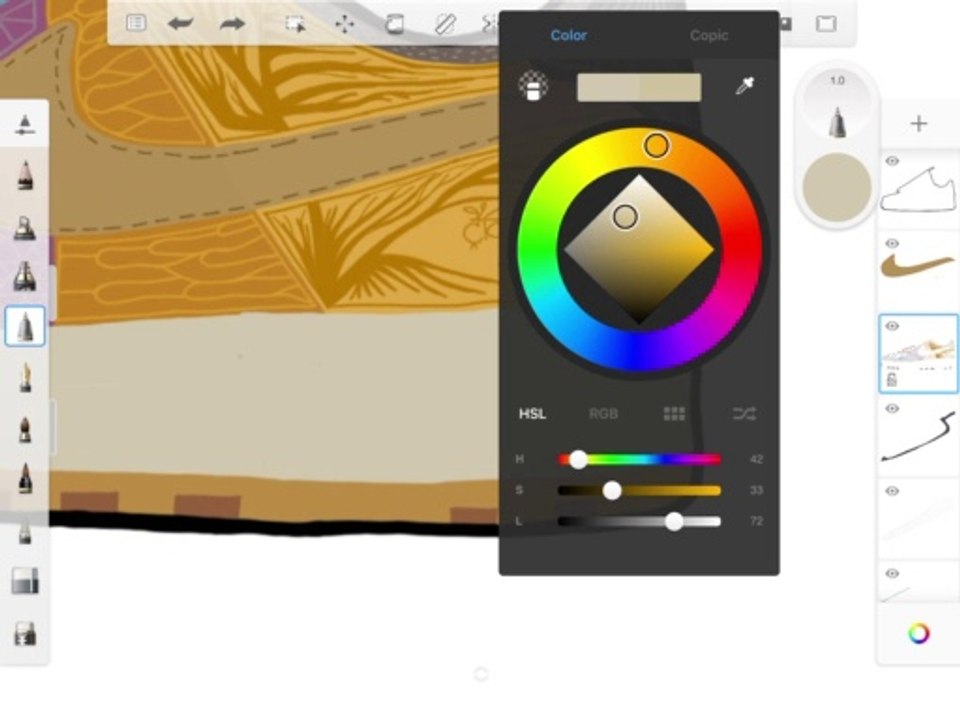Click the current beige color preview bar

click(639, 87)
